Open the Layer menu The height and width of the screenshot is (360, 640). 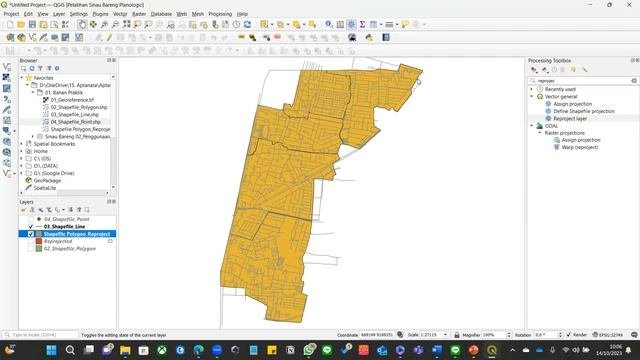[59, 14]
